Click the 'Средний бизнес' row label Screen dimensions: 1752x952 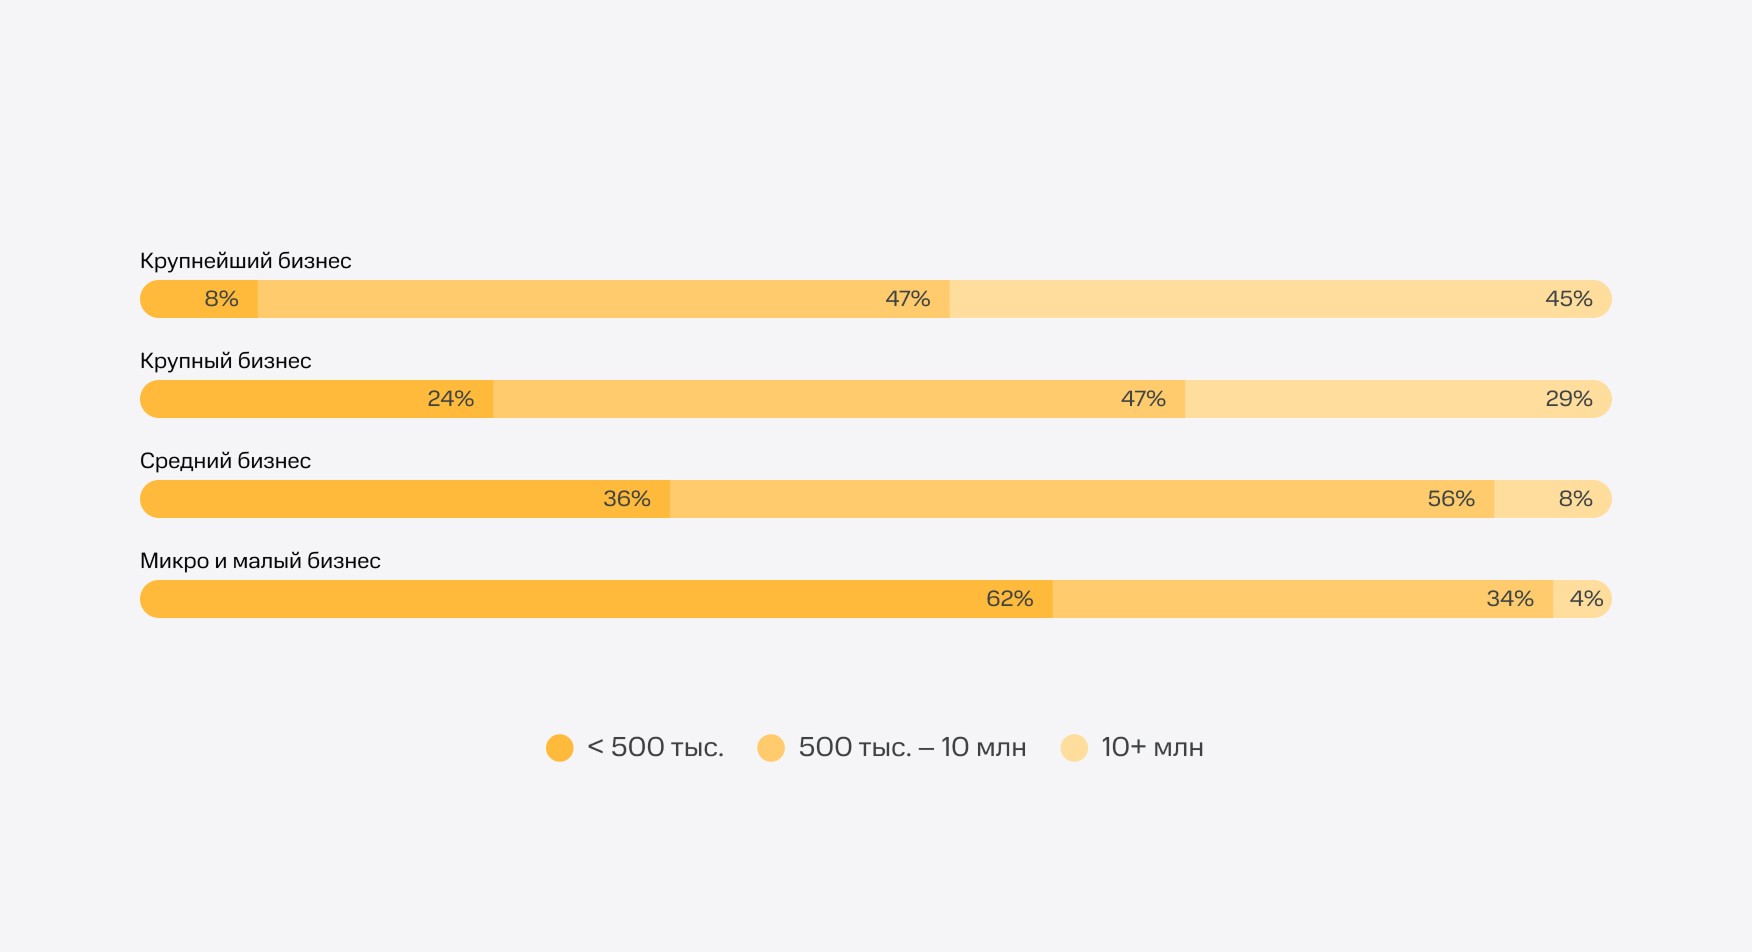226,461
